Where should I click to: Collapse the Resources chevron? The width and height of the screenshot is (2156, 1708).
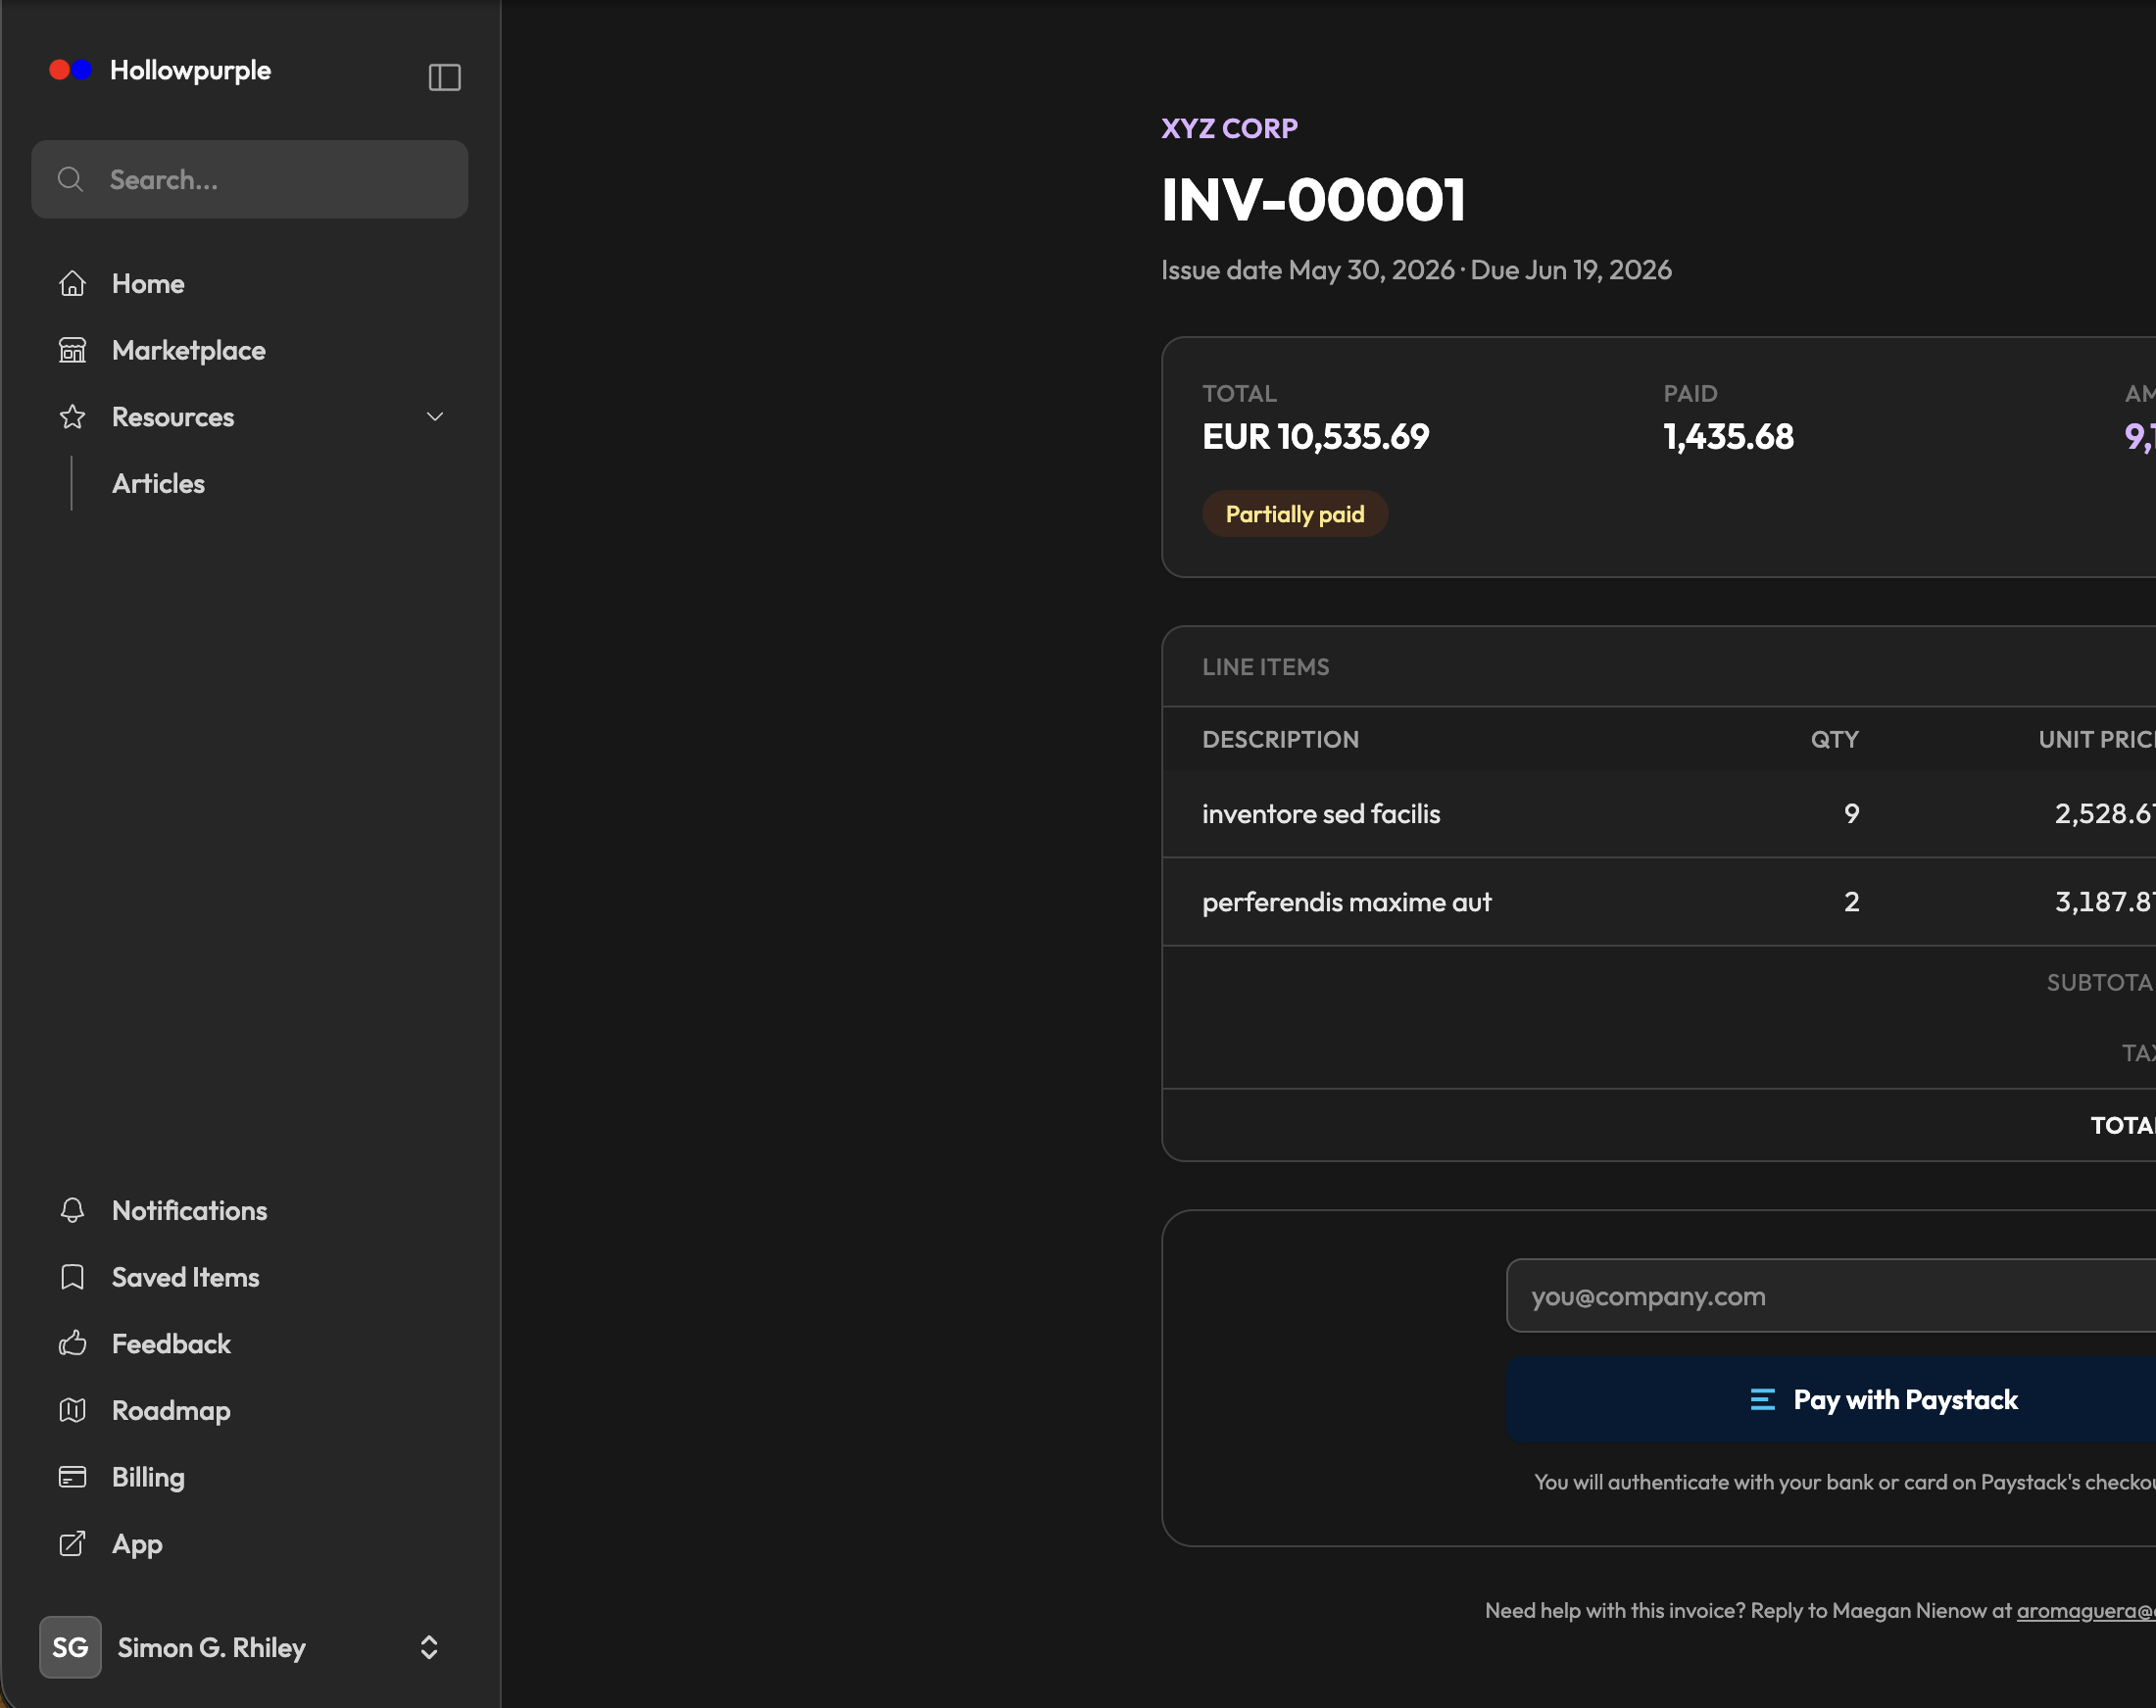click(435, 417)
